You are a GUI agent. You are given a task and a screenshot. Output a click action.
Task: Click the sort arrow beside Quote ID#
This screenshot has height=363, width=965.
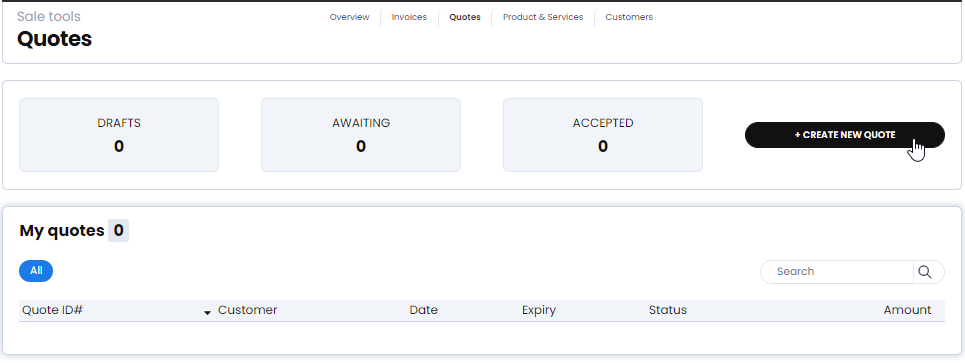click(x=207, y=313)
